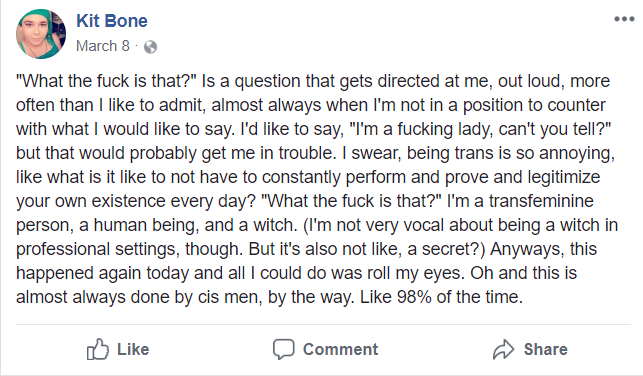Click the Share button label
The height and width of the screenshot is (376, 643).
click(545, 349)
